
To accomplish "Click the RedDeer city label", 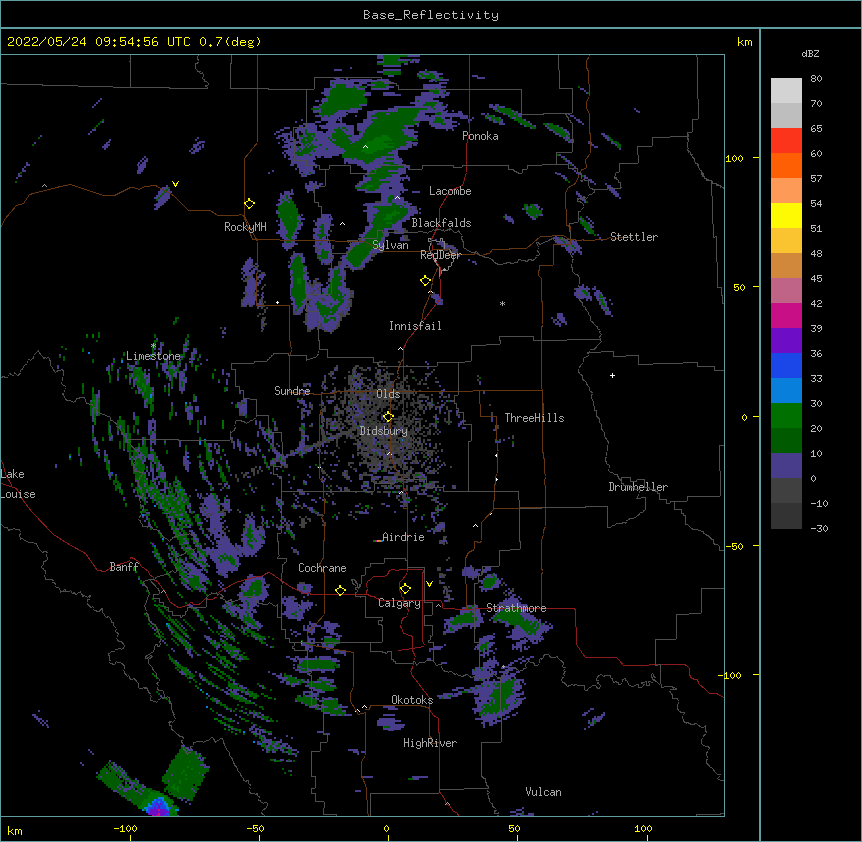I will (440, 255).
